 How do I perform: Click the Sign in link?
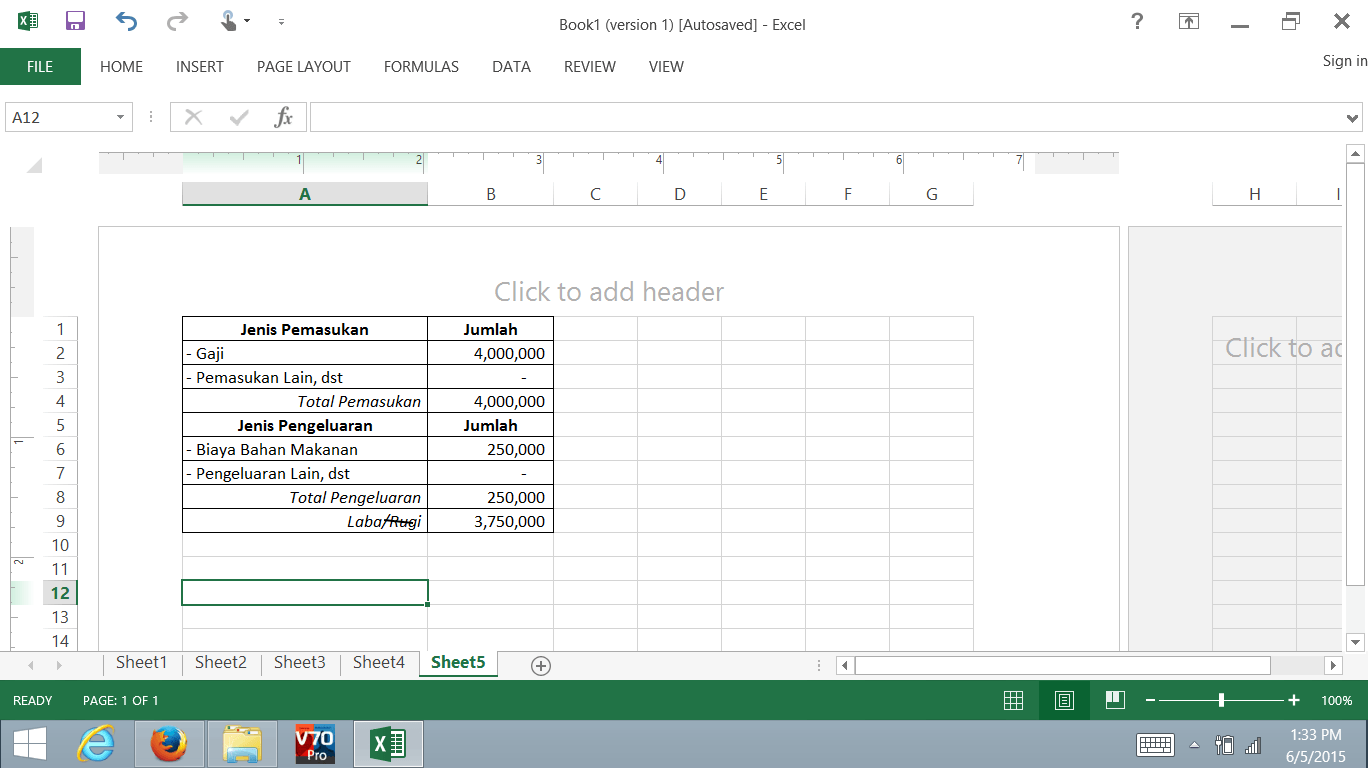pyautogui.click(x=1345, y=61)
